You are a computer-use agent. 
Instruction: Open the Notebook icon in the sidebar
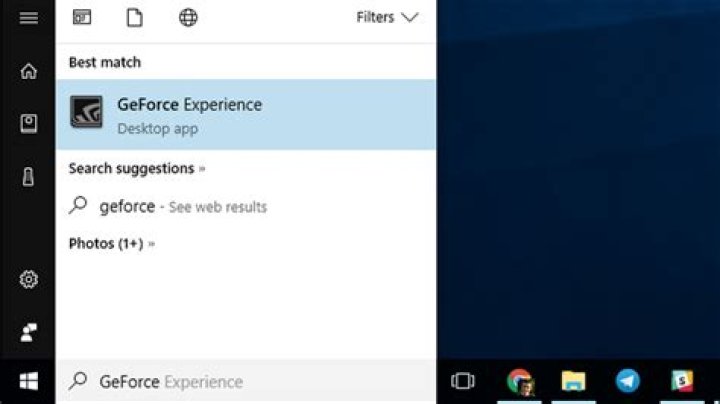tap(28, 123)
